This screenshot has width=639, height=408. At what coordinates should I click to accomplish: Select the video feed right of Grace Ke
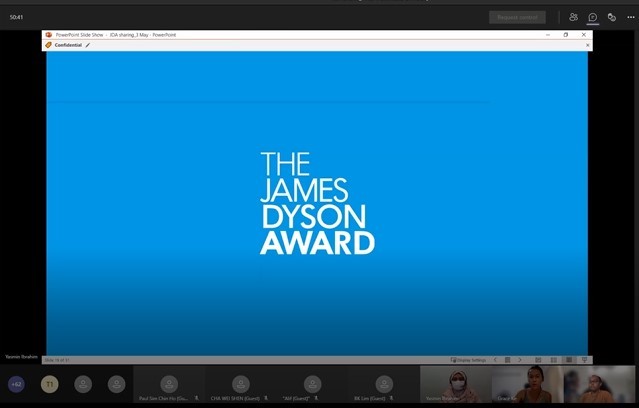pyautogui.click(x=599, y=384)
